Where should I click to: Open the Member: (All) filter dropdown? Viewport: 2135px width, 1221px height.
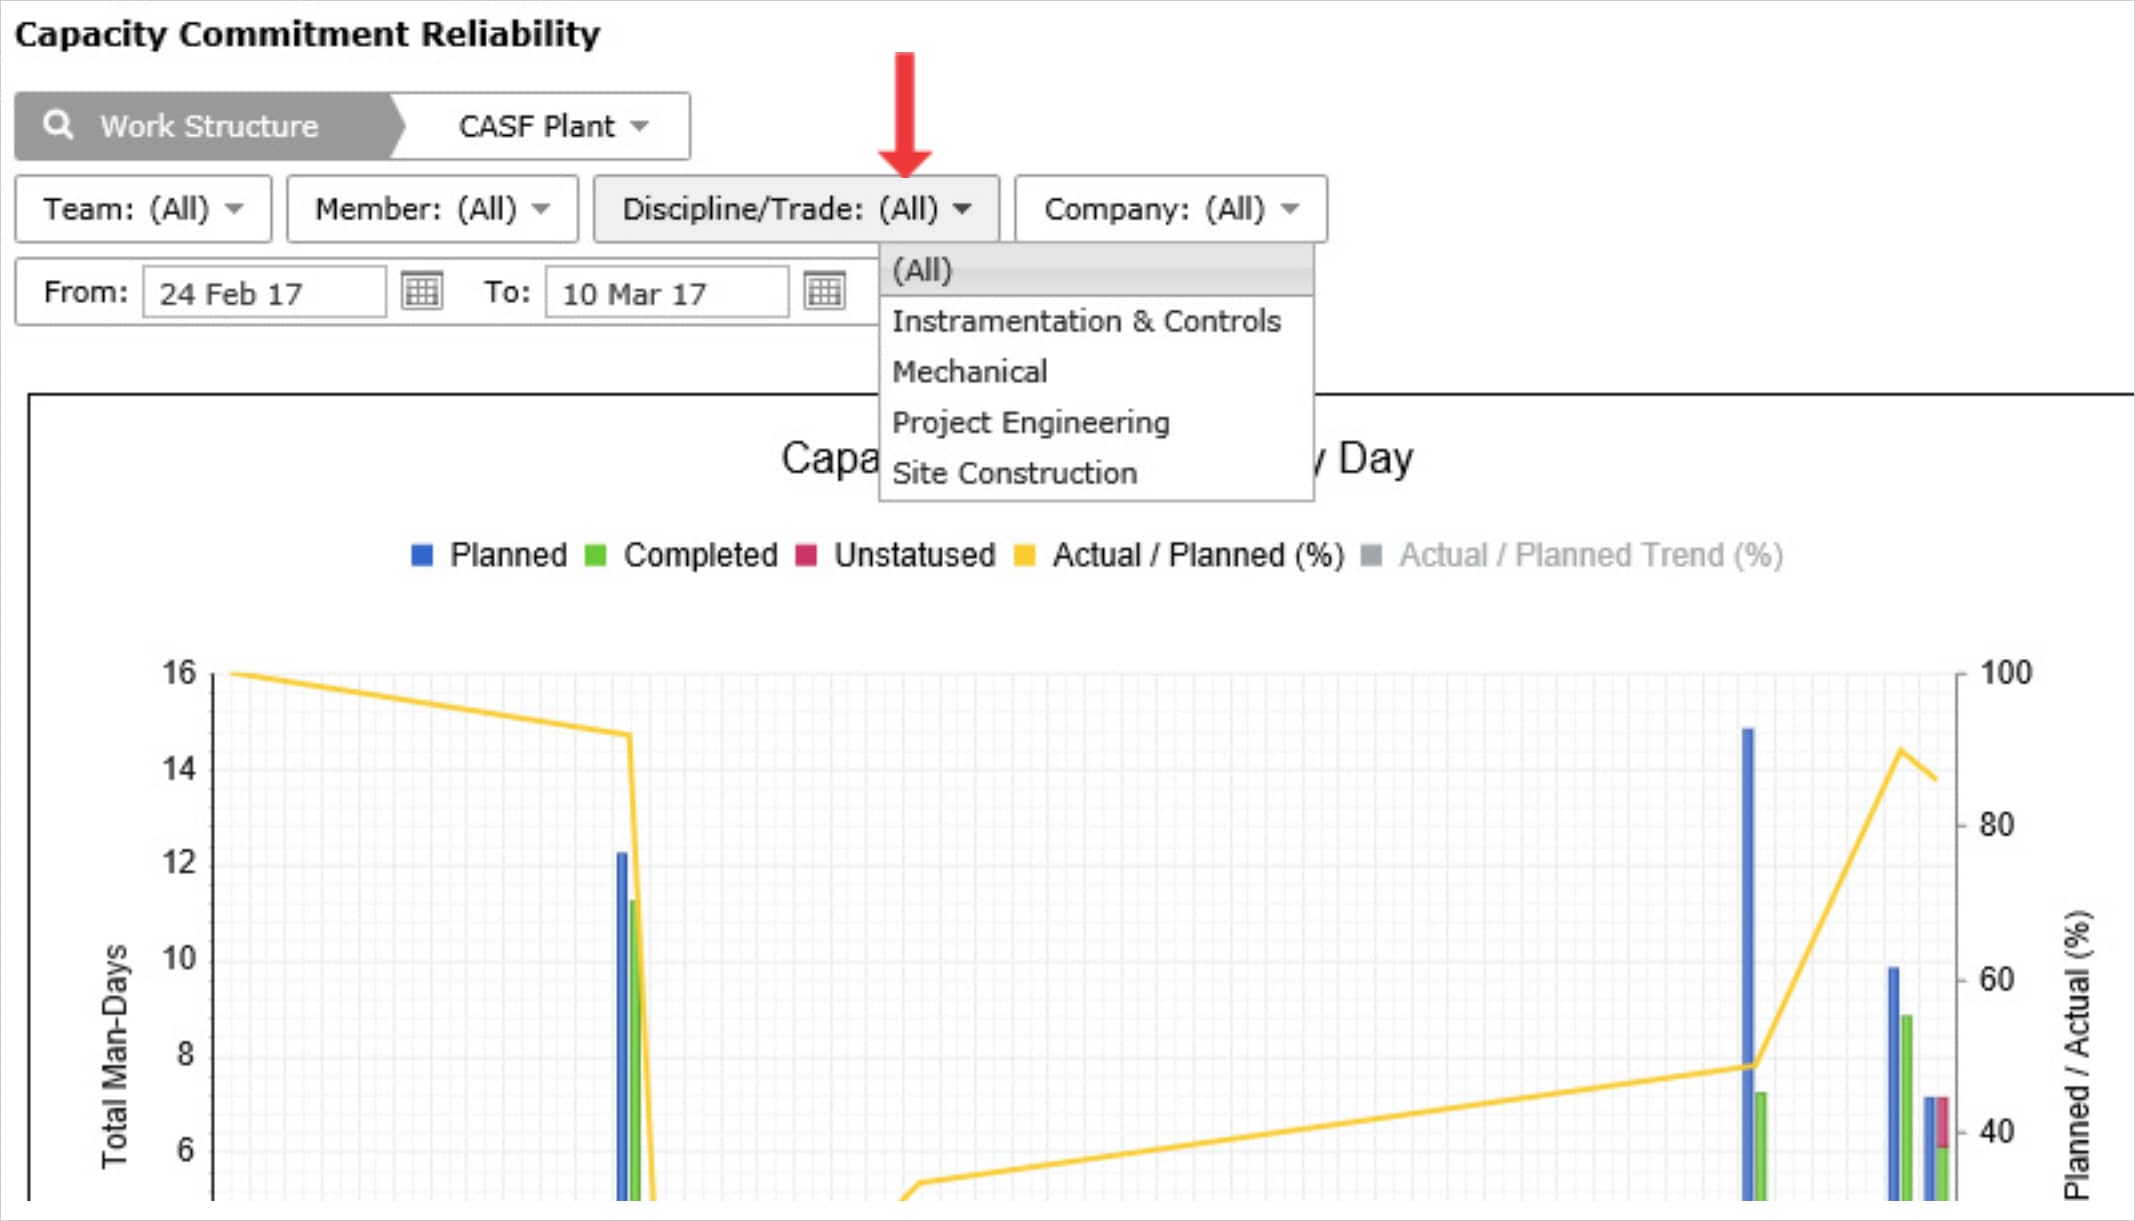[x=432, y=209]
